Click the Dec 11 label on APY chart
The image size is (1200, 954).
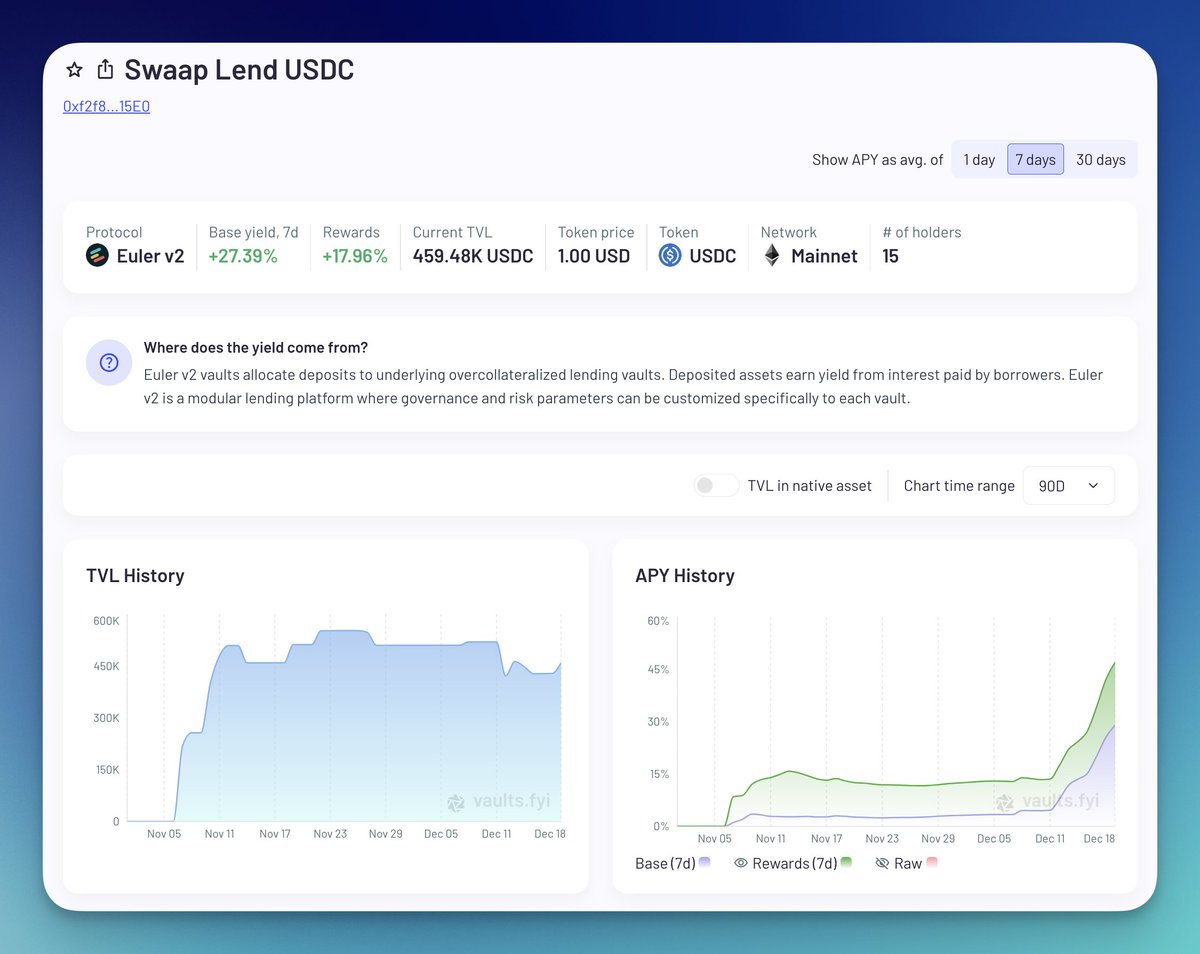pos(1050,838)
